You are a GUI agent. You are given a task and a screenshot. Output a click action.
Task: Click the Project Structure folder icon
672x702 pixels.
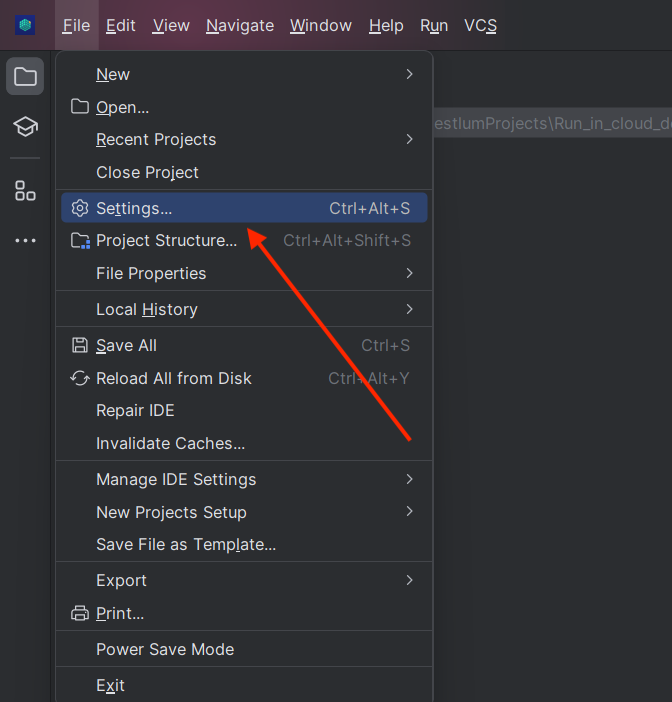80,240
